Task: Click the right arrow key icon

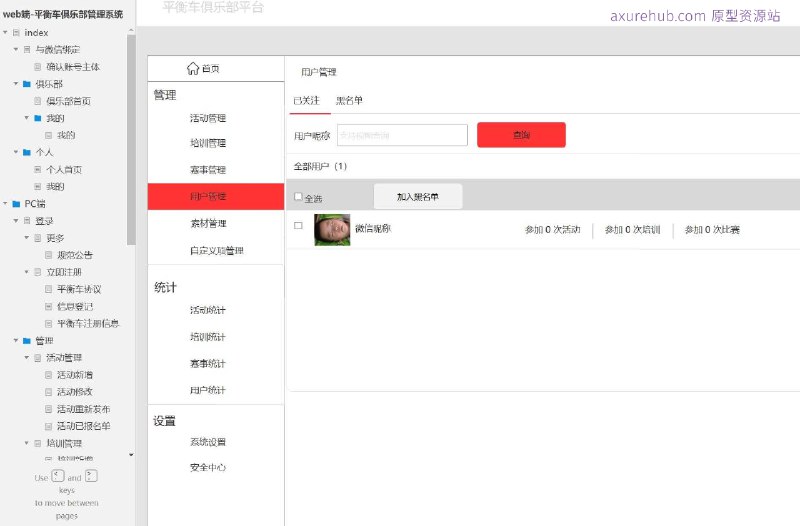Action: (91, 477)
